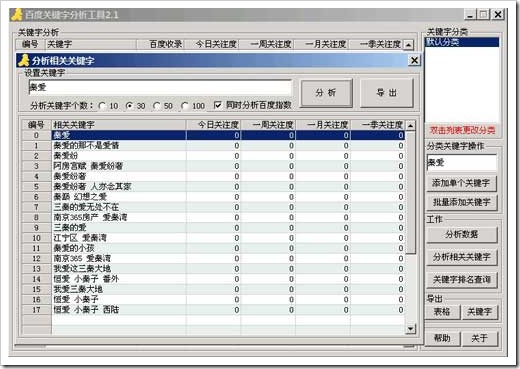
Task: Click 添加单个关键字 button
Action: [x=462, y=183]
